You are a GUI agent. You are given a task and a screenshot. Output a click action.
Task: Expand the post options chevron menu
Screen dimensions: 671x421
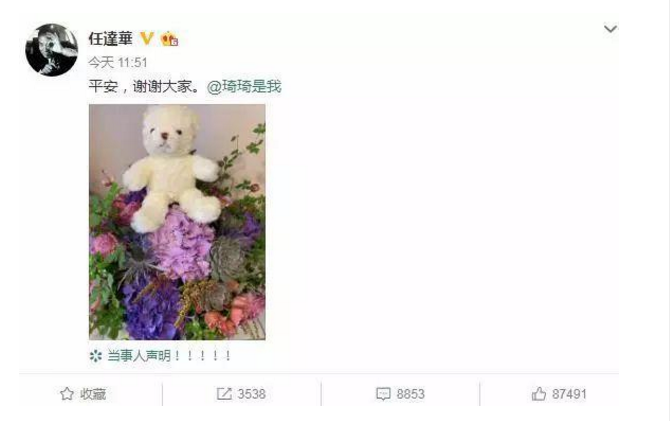click(610, 29)
